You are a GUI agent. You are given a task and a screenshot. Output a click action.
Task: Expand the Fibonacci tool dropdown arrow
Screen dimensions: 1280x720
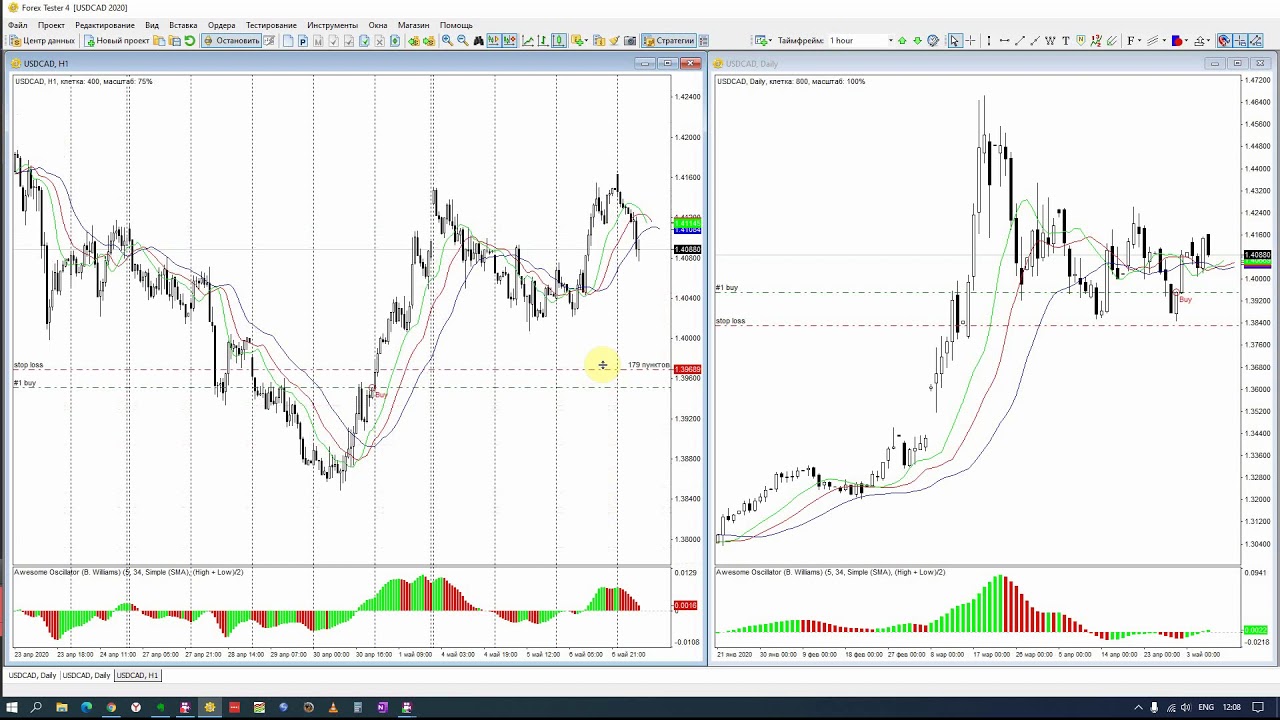click(1139, 41)
